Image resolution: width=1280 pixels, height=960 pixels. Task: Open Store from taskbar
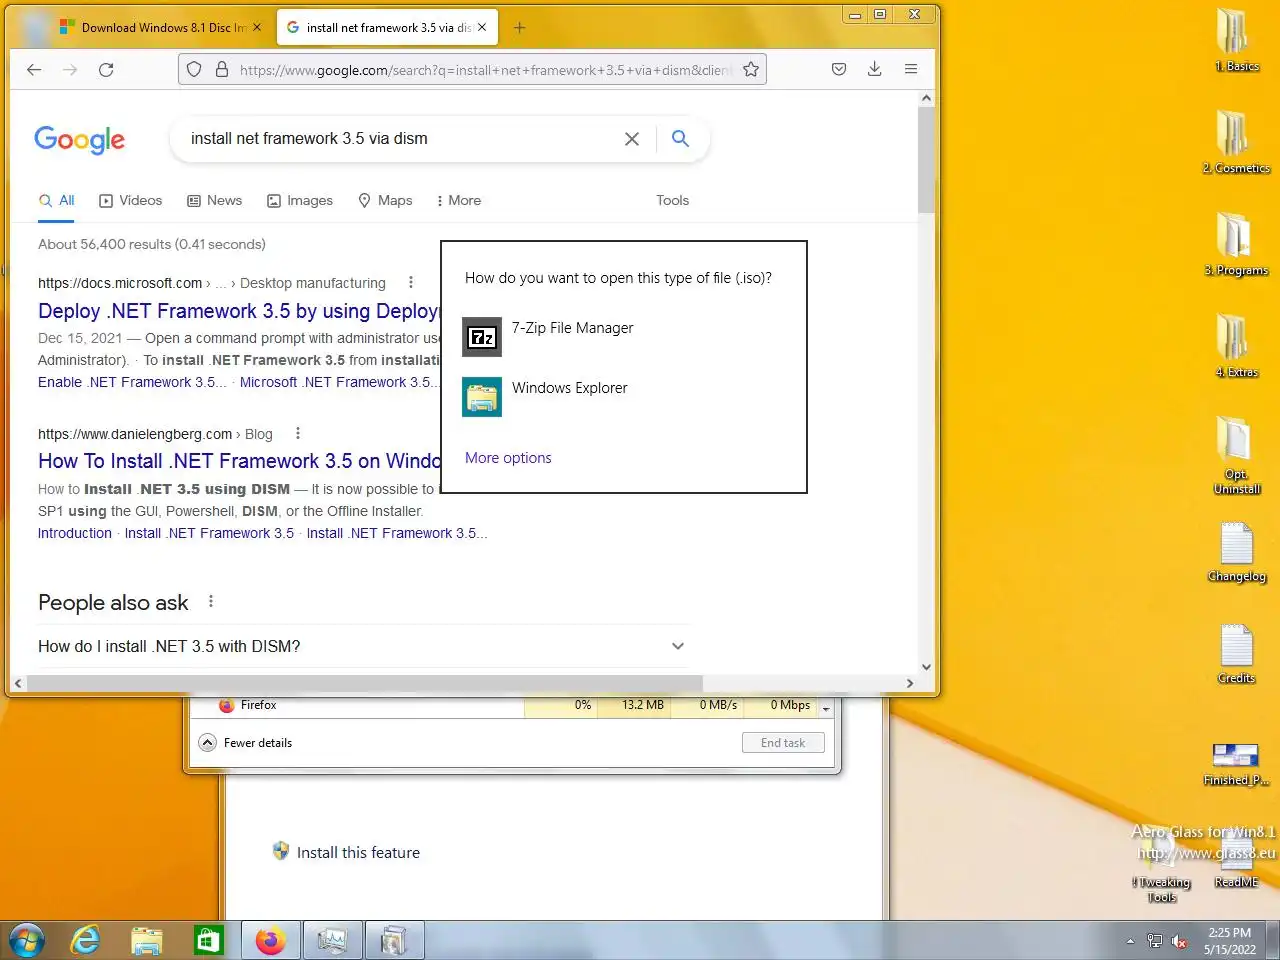point(208,941)
